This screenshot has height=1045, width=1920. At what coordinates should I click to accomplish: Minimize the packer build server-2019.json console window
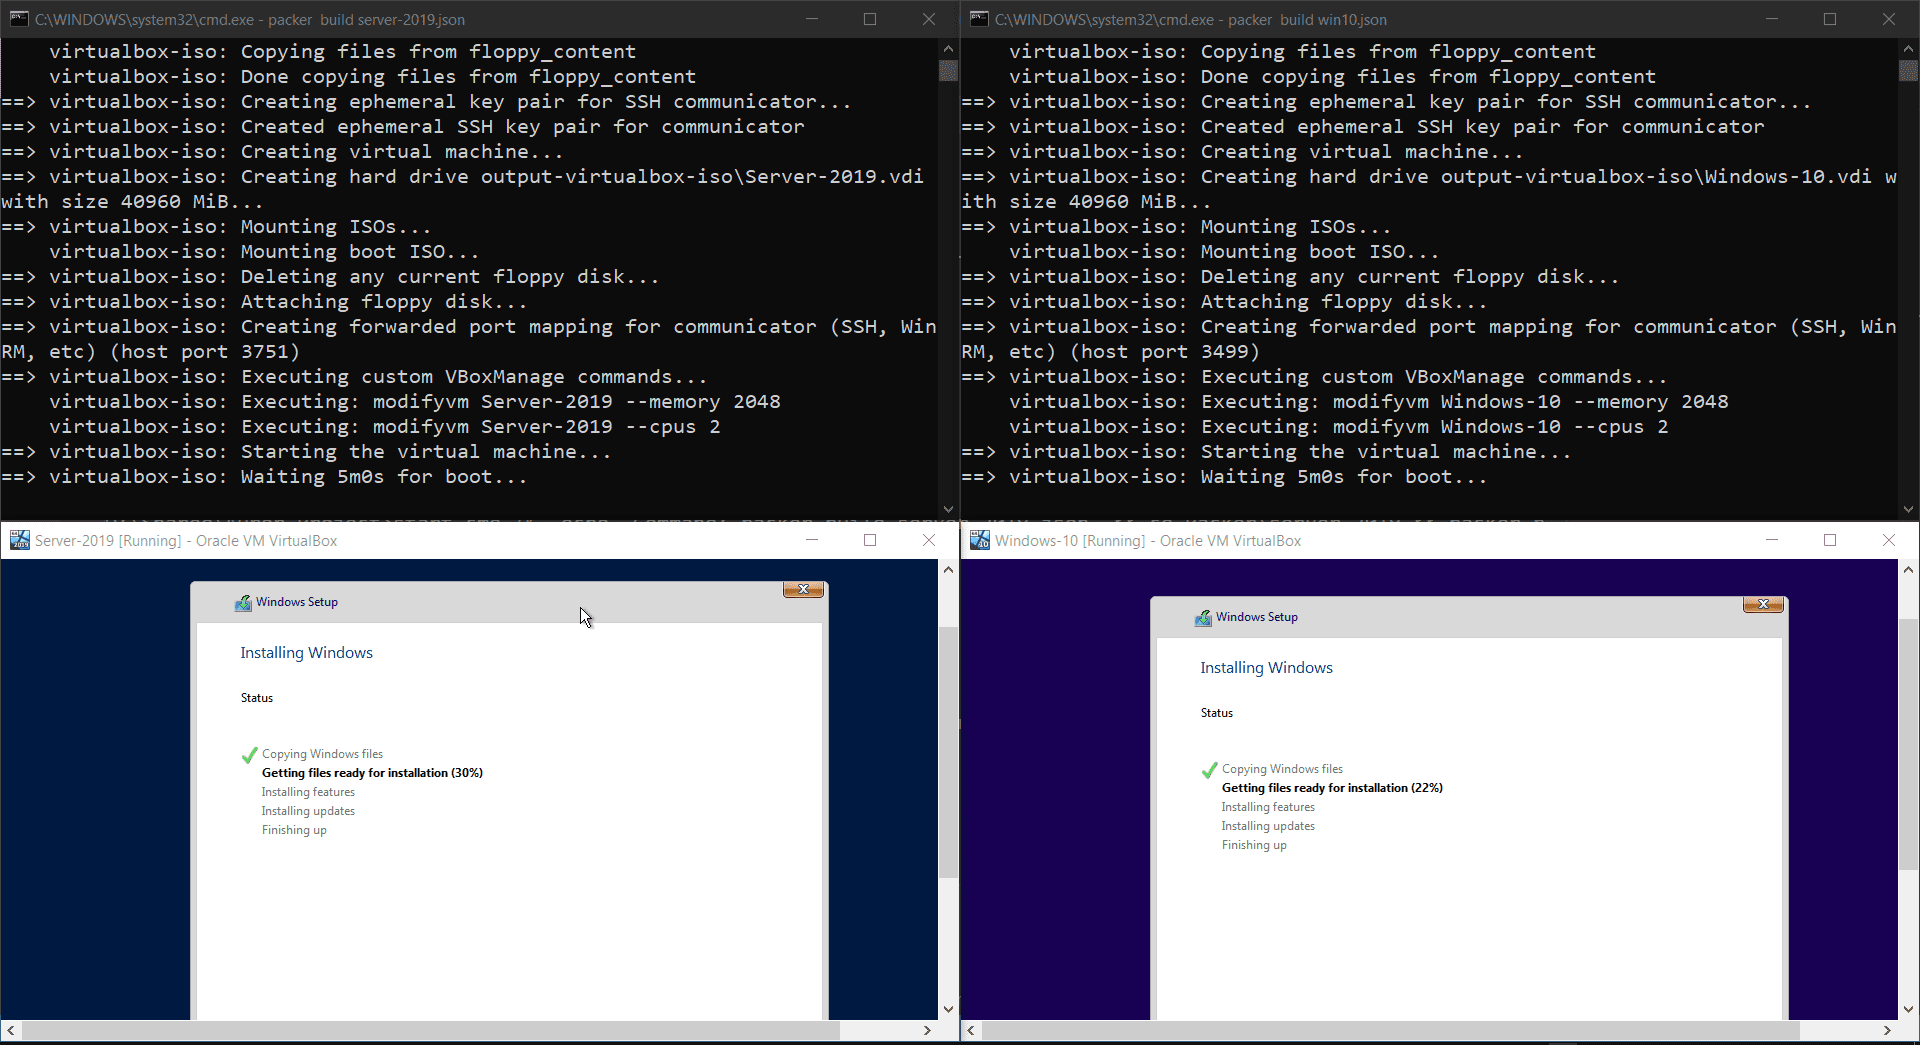tap(812, 19)
